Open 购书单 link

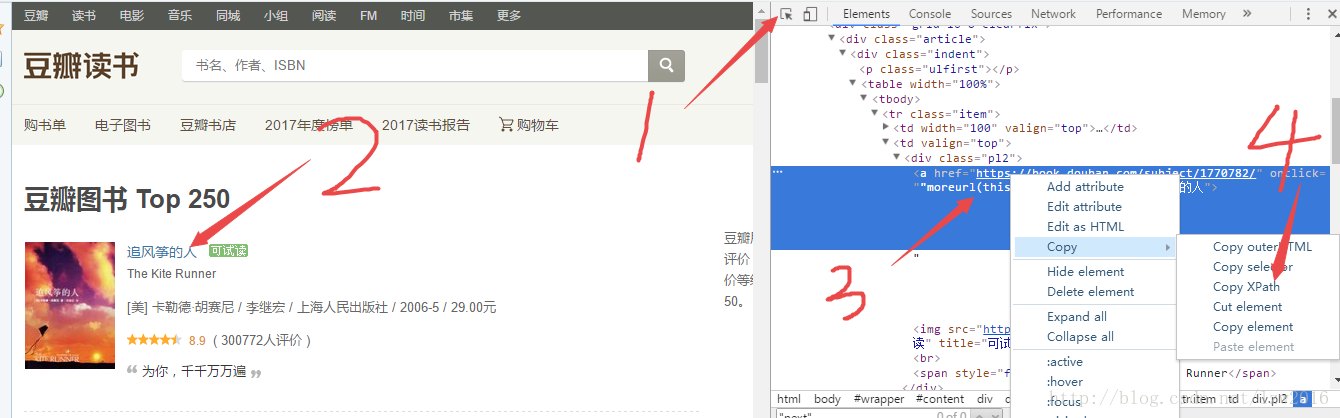(45, 125)
